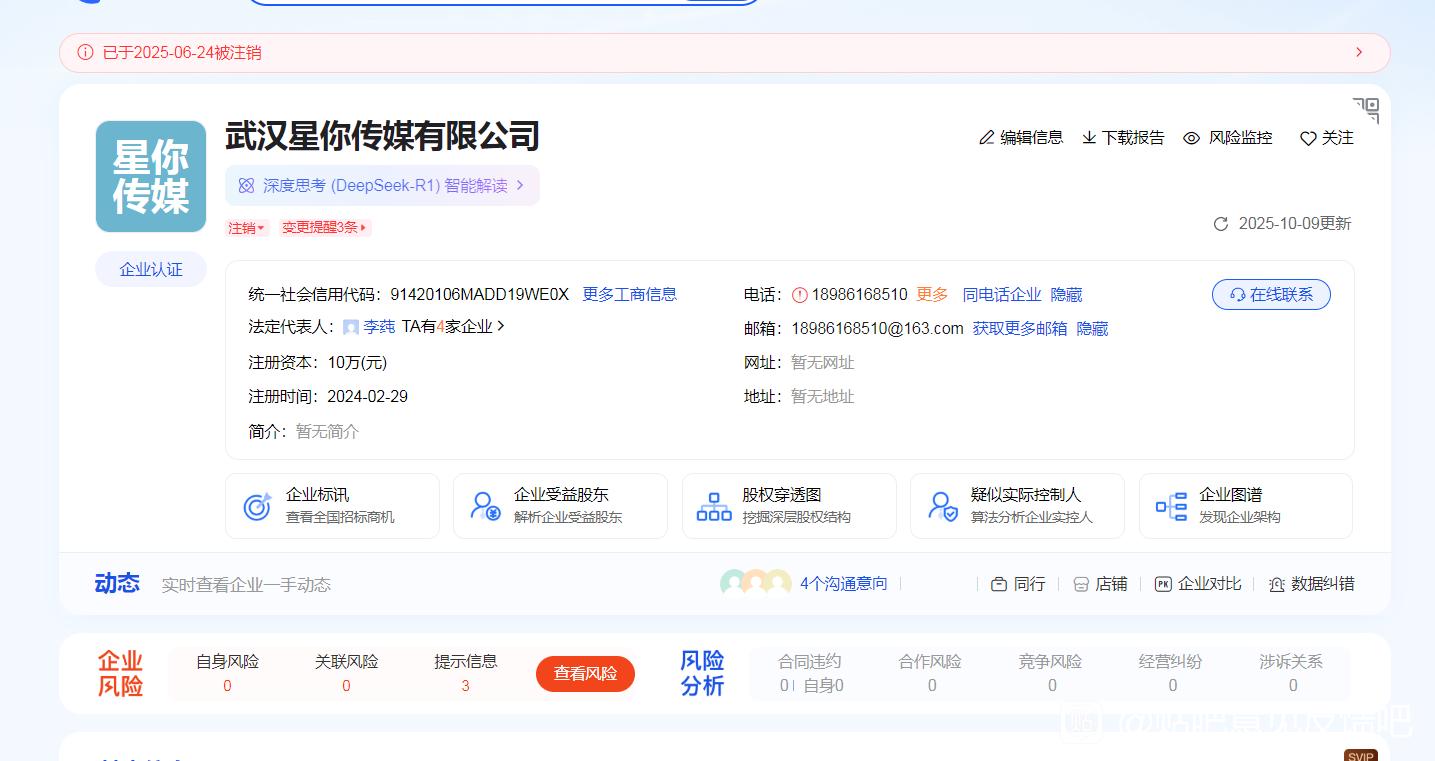Toggle the 关注 heart to follow company

coord(1308,139)
